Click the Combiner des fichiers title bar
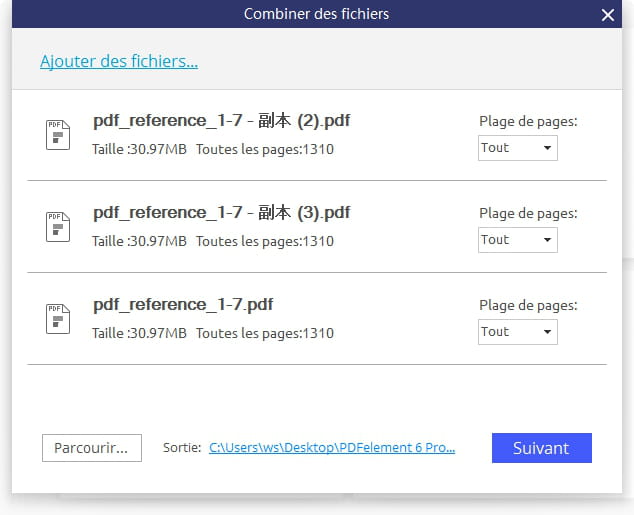 (x=317, y=14)
